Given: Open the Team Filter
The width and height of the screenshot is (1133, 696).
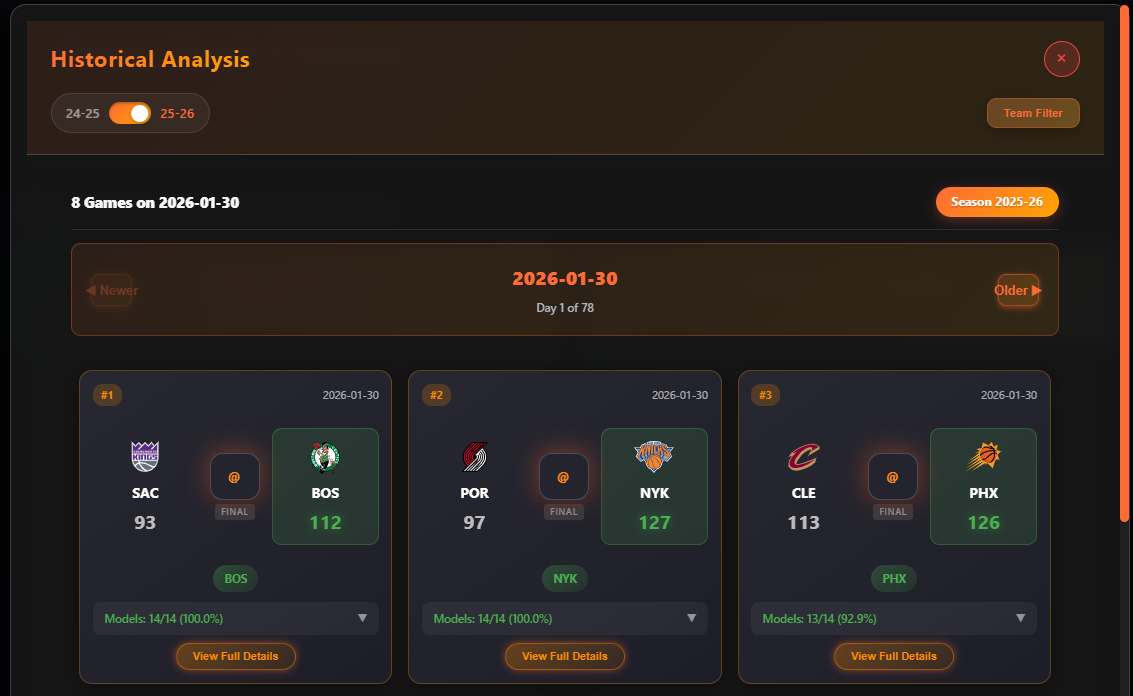Looking at the screenshot, I should (x=1033, y=113).
